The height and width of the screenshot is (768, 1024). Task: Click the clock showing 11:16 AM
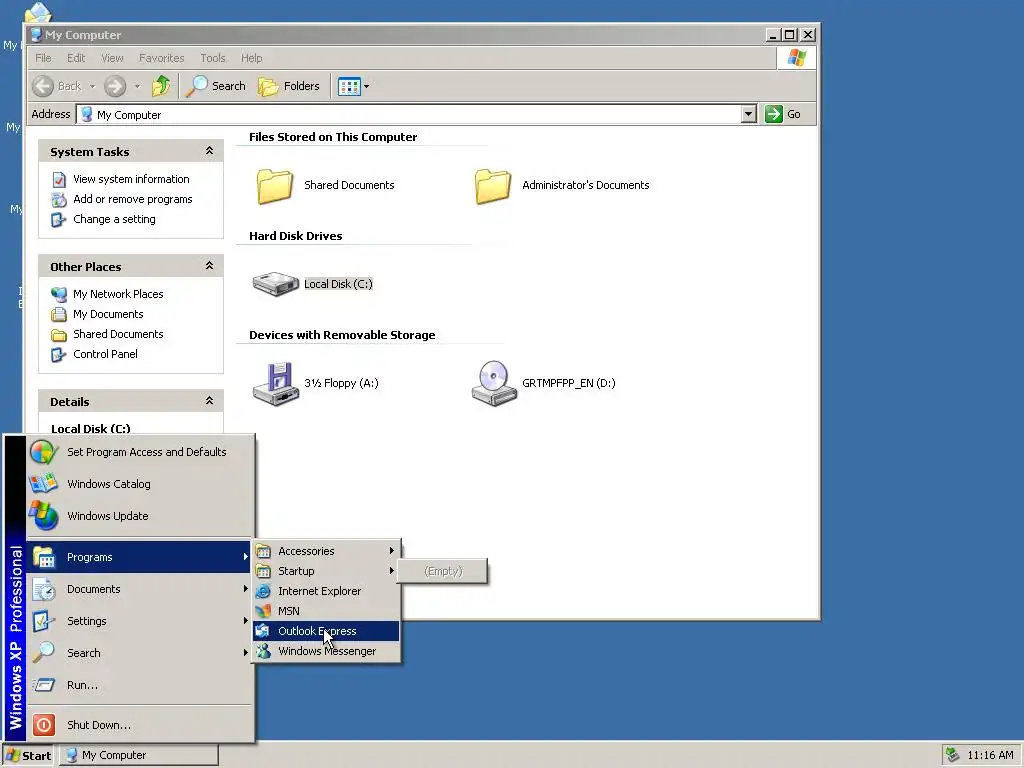tap(990, 756)
